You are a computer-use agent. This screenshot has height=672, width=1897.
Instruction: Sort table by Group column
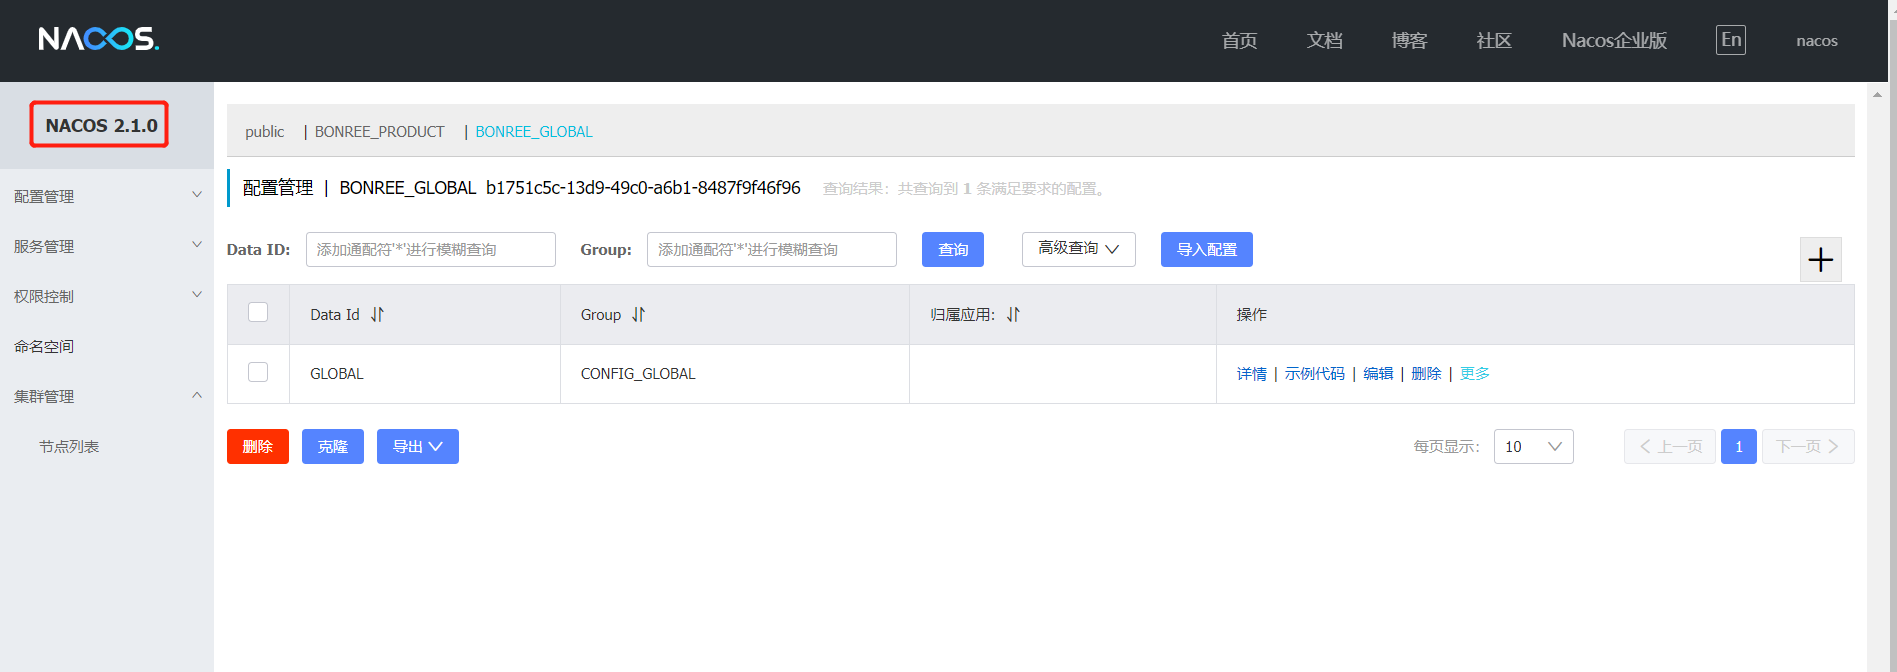pyautogui.click(x=638, y=314)
